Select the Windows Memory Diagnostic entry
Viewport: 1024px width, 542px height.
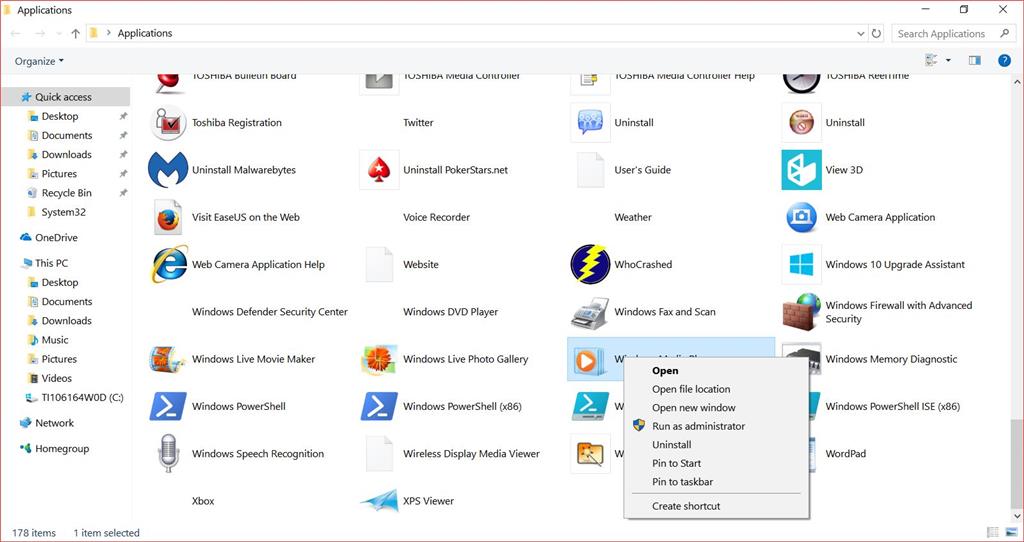[891, 359]
